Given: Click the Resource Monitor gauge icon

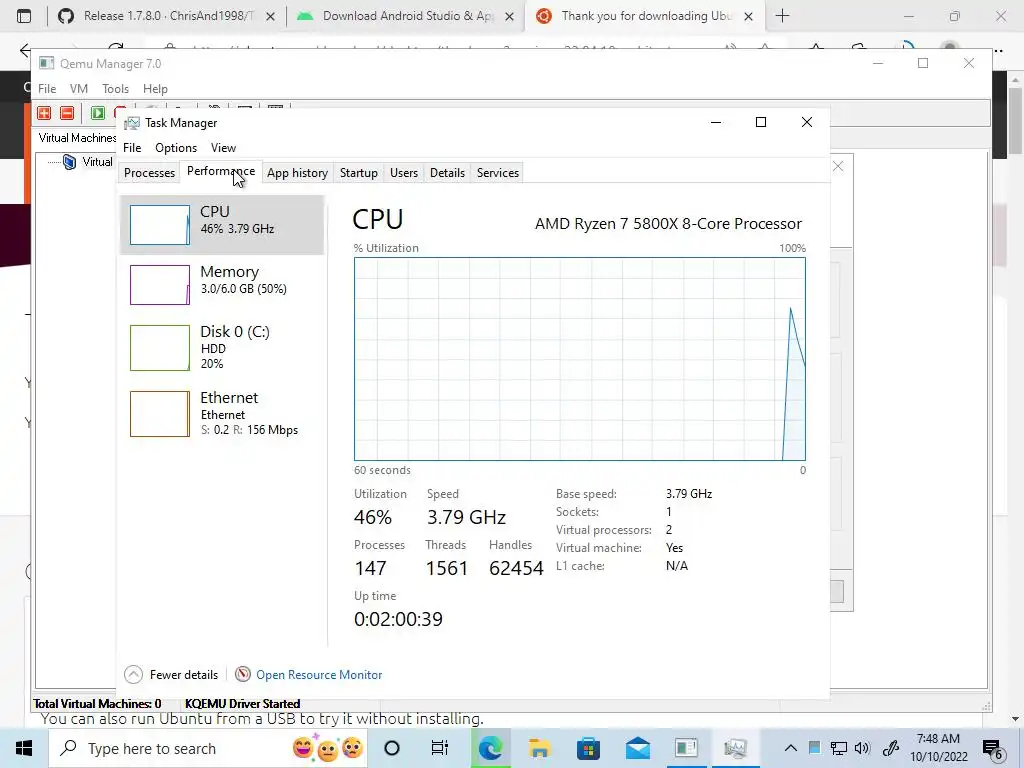Looking at the screenshot, I should point(243,674).
